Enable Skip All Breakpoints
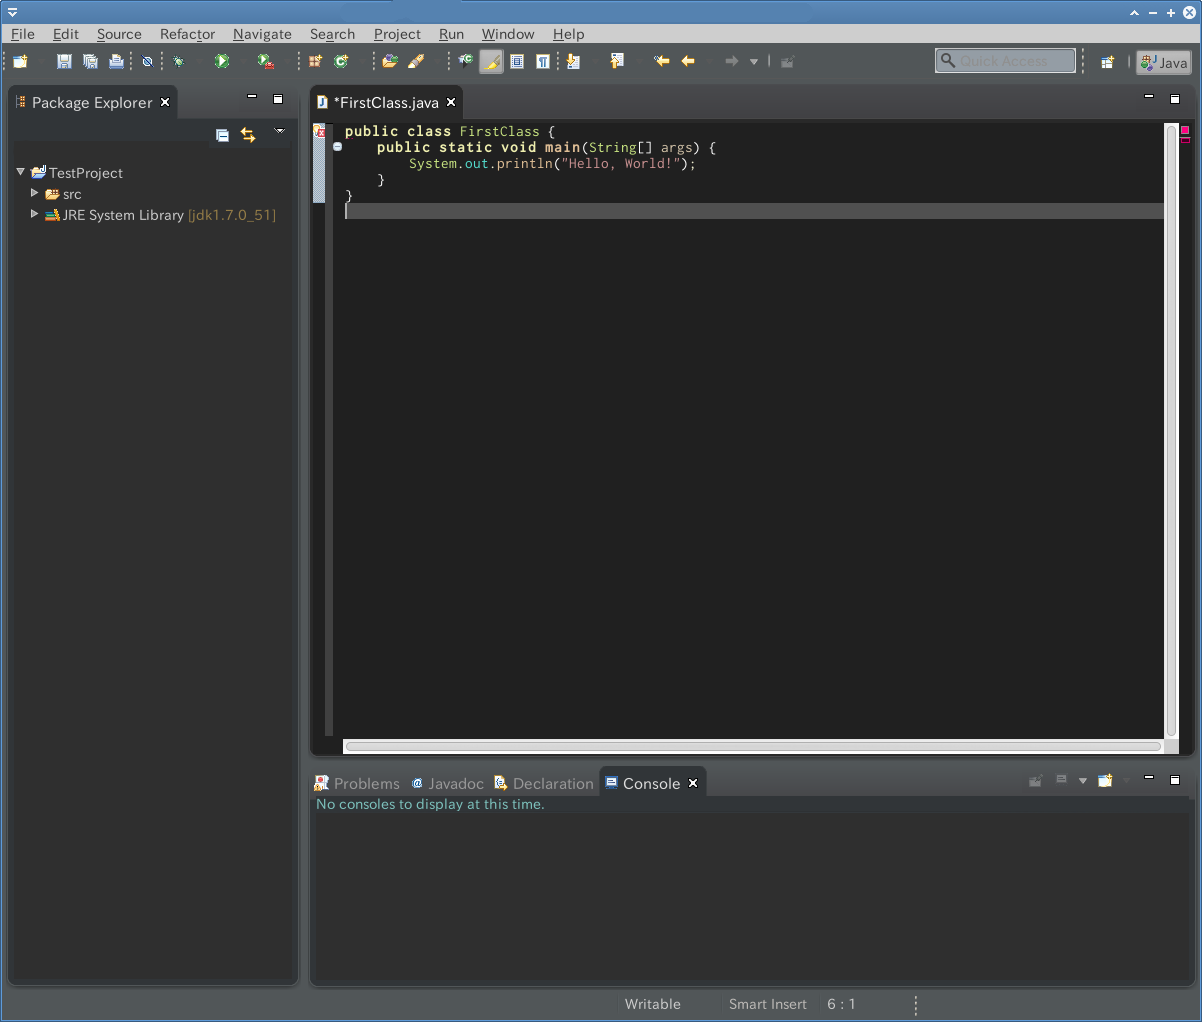This screenshot has height=1022, width=1202. tap(146, 61)
